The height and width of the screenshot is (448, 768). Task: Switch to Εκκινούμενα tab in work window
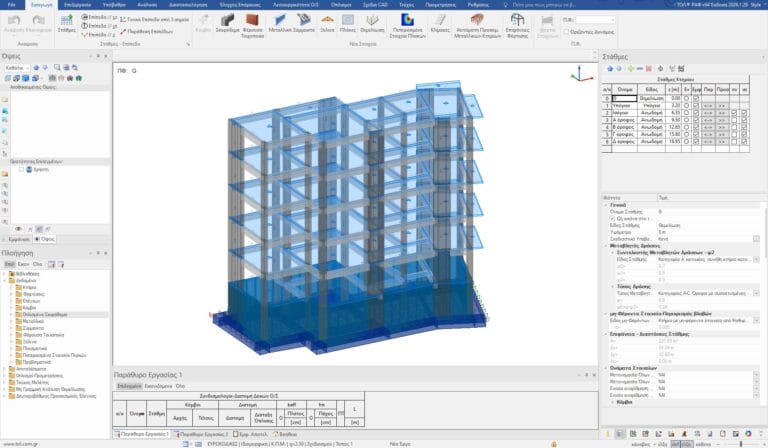point(158,386)
